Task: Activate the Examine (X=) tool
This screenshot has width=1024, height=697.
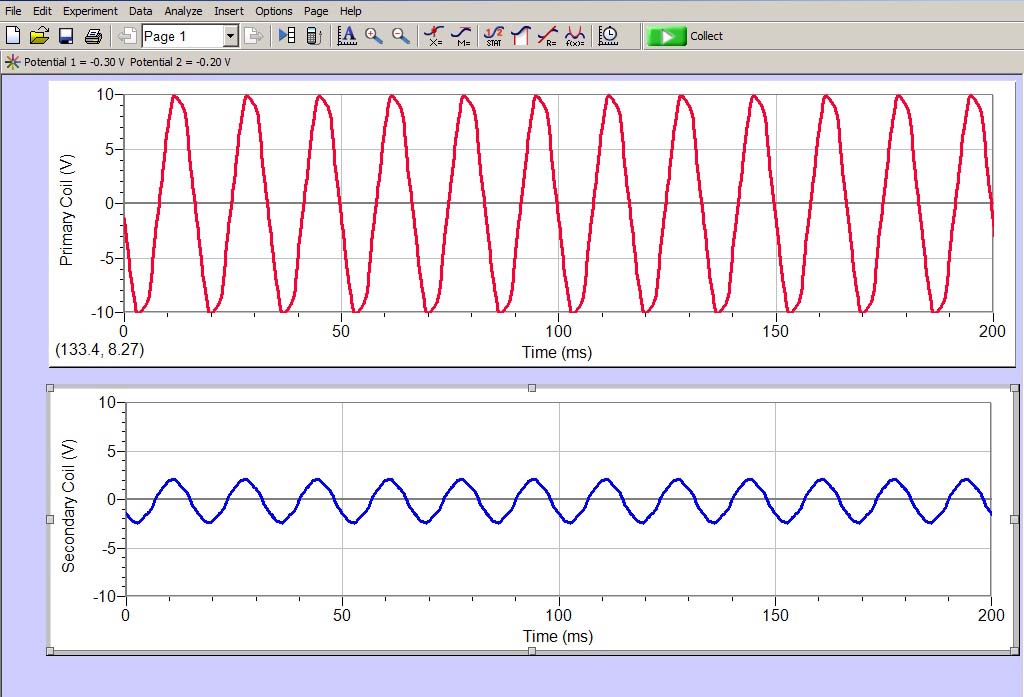Action: [x=434, y=36]
